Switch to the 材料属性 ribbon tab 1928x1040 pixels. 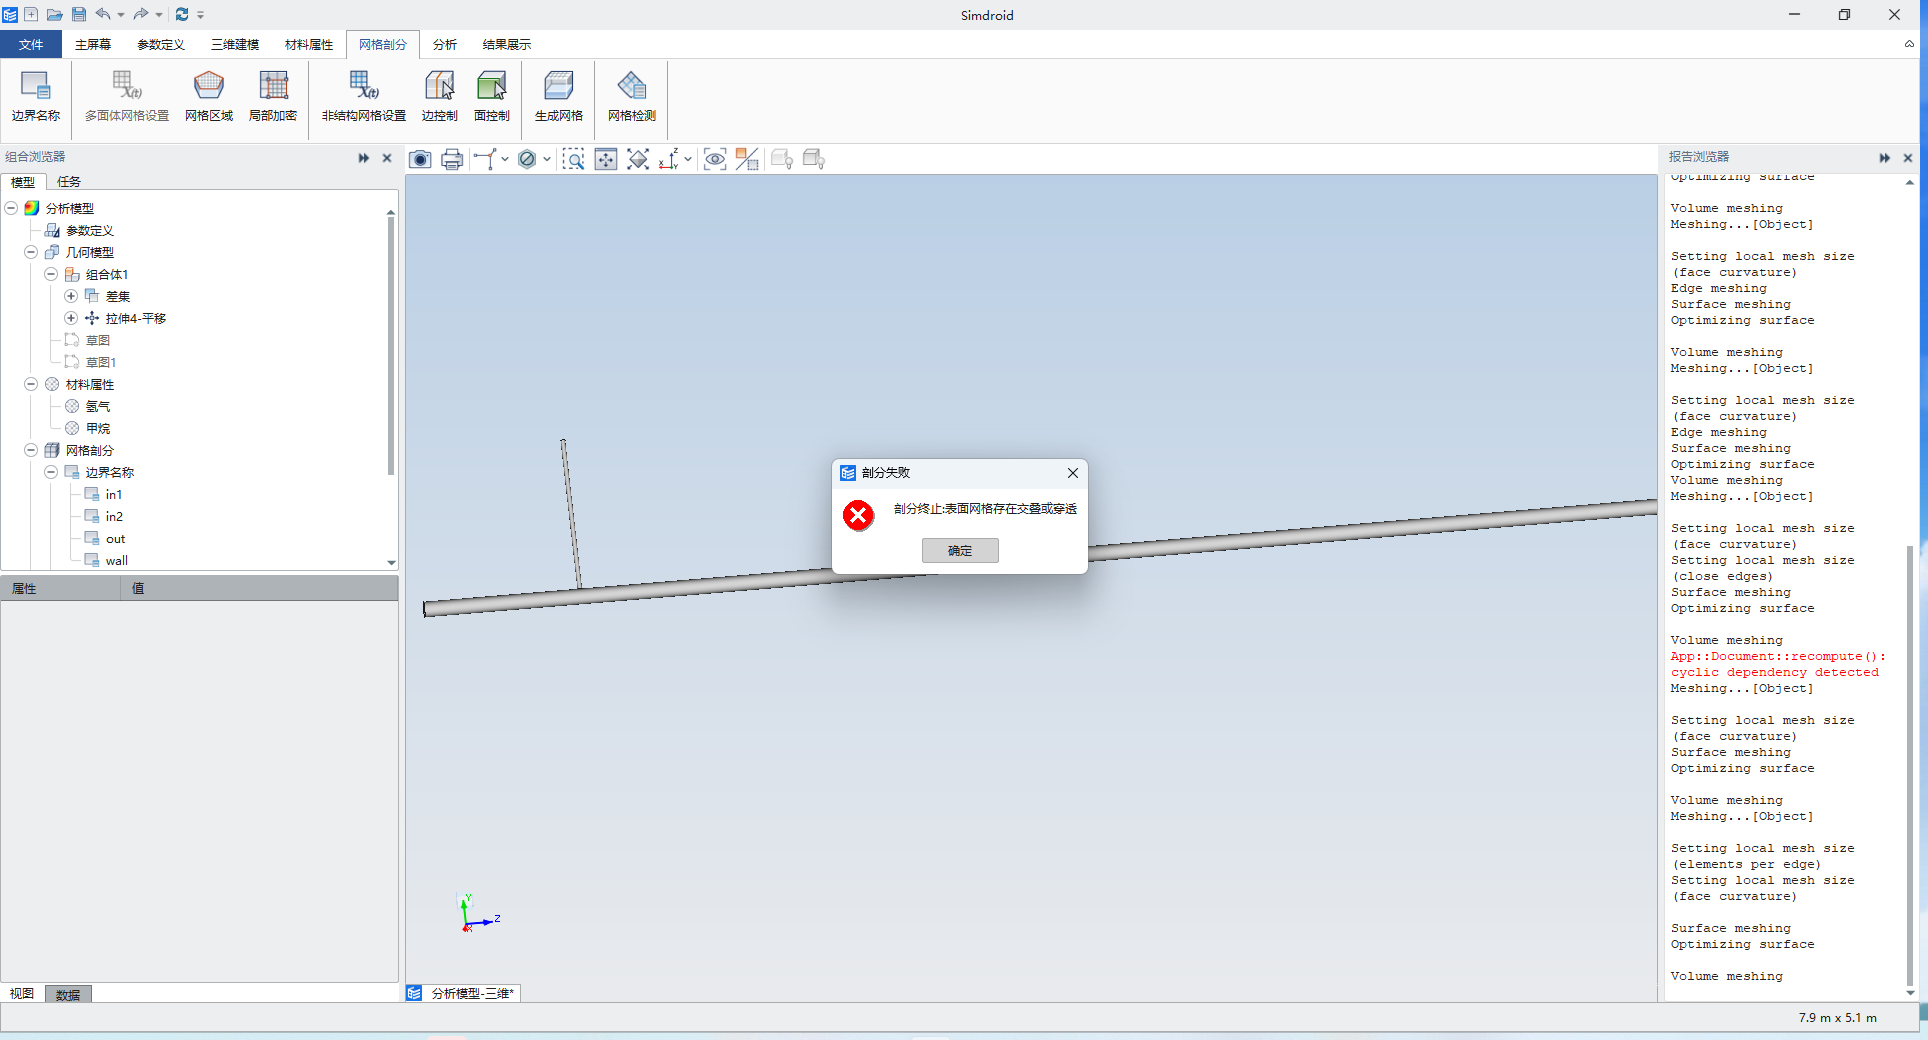pos(309,44)
